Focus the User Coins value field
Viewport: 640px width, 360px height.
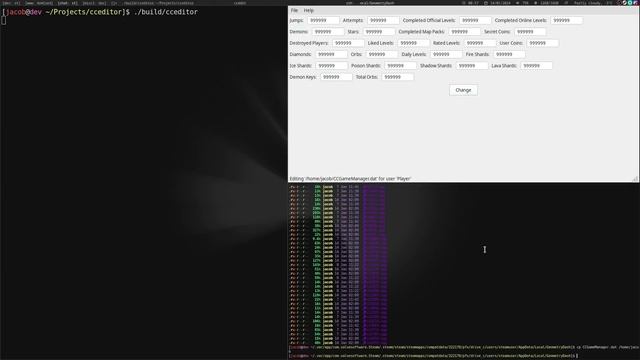pyautogui.click(x=542, y=43)
